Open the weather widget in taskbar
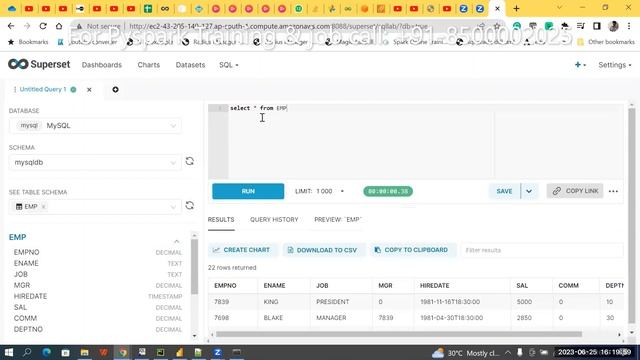The width and height of the screenshot is (640, 360). point(465,353)
